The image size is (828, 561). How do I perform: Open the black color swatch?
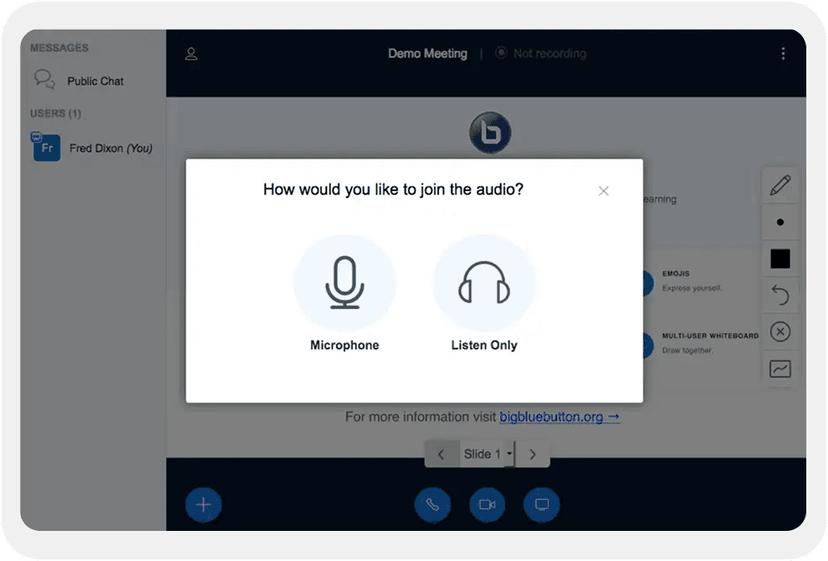coord(780,259)
